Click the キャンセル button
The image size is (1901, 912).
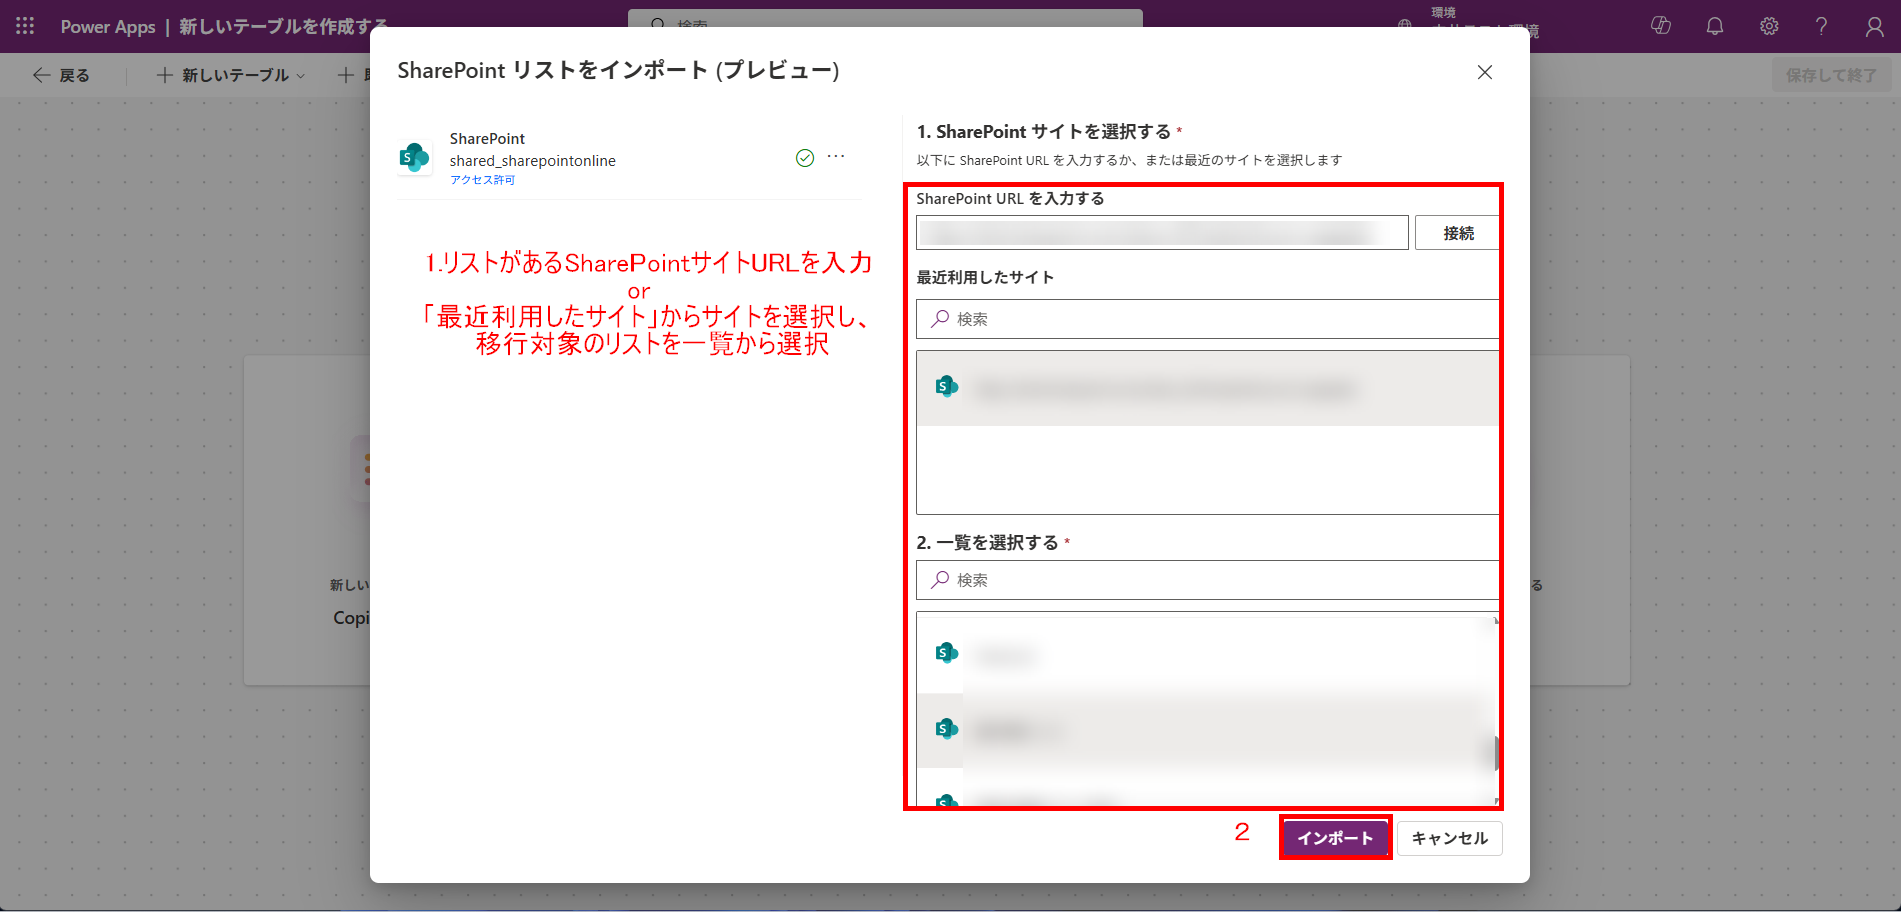point(1449,838)
